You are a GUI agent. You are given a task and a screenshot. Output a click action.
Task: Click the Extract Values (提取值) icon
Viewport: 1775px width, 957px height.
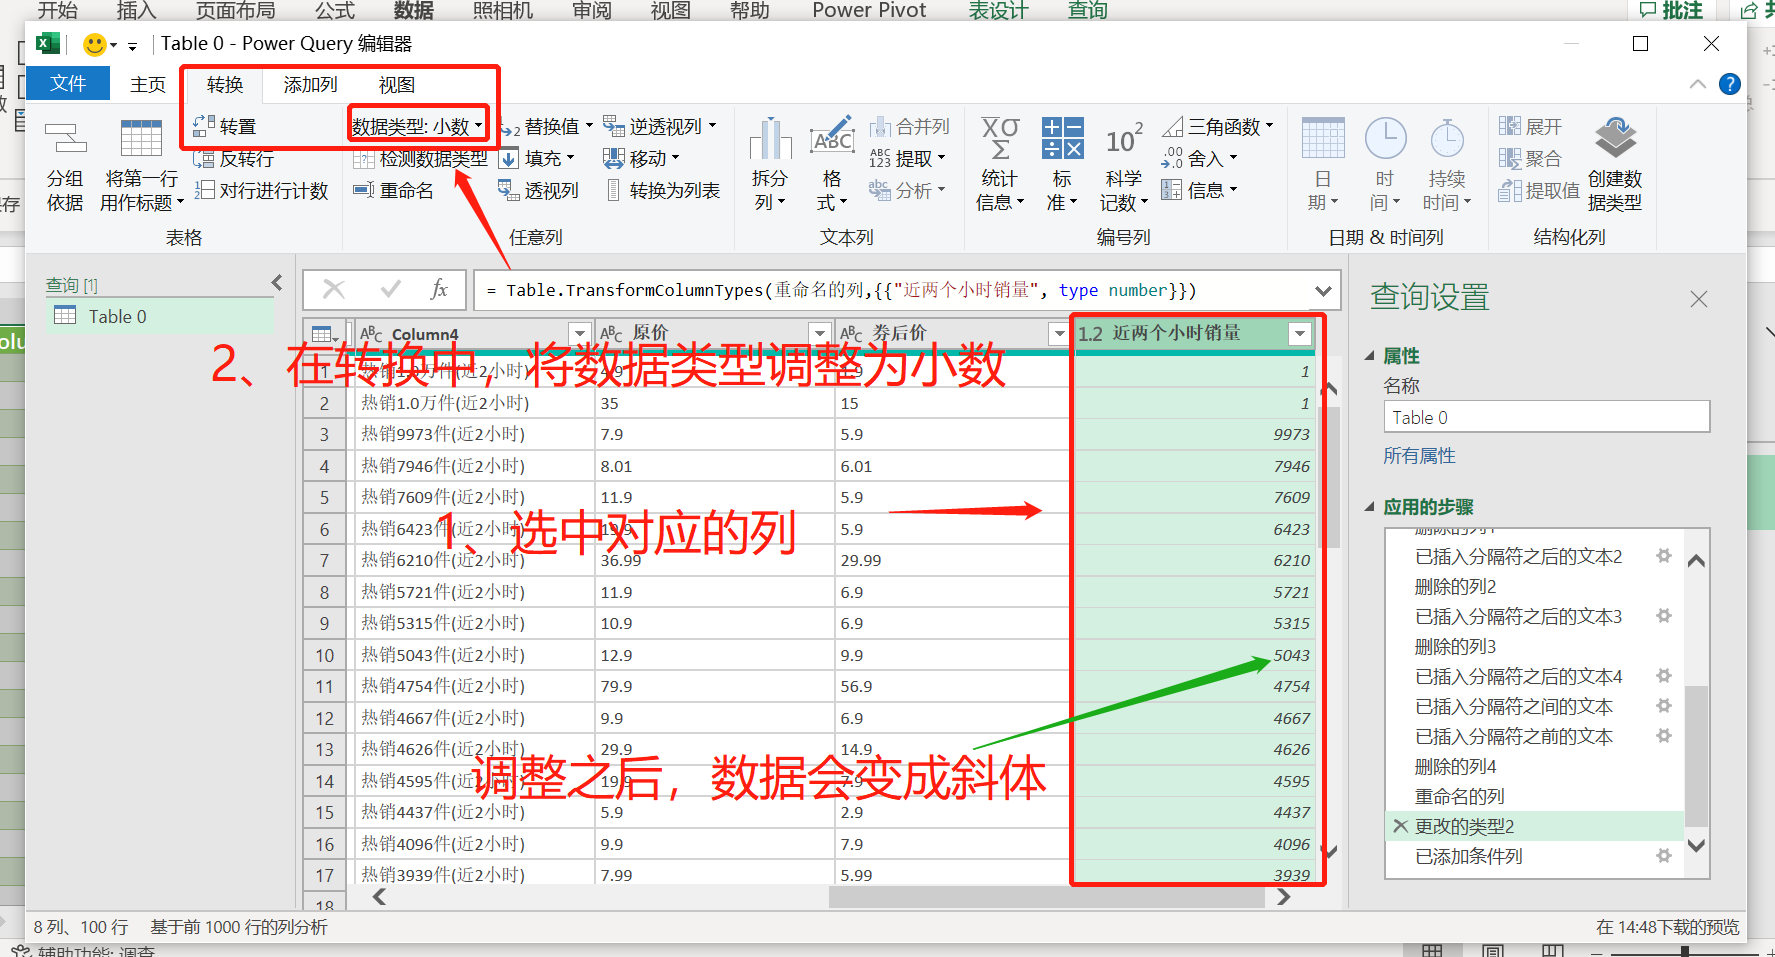(x=1509, y=190)
